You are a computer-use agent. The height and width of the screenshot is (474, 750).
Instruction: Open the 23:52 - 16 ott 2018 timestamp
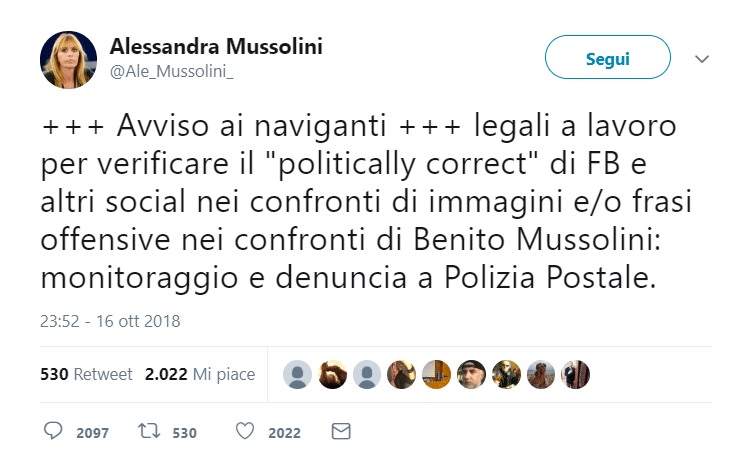pyautogui.click(x=110, y=322)
